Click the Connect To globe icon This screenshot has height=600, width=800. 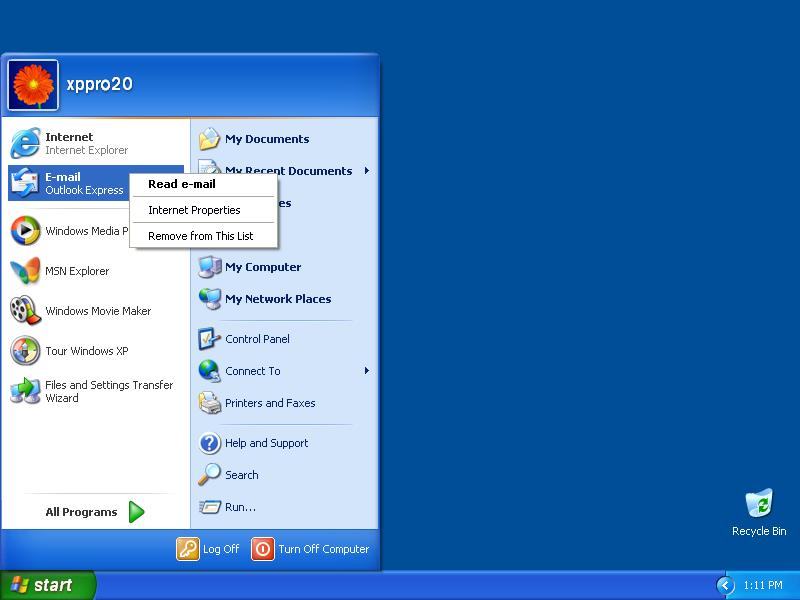click(x=209, y=371)
